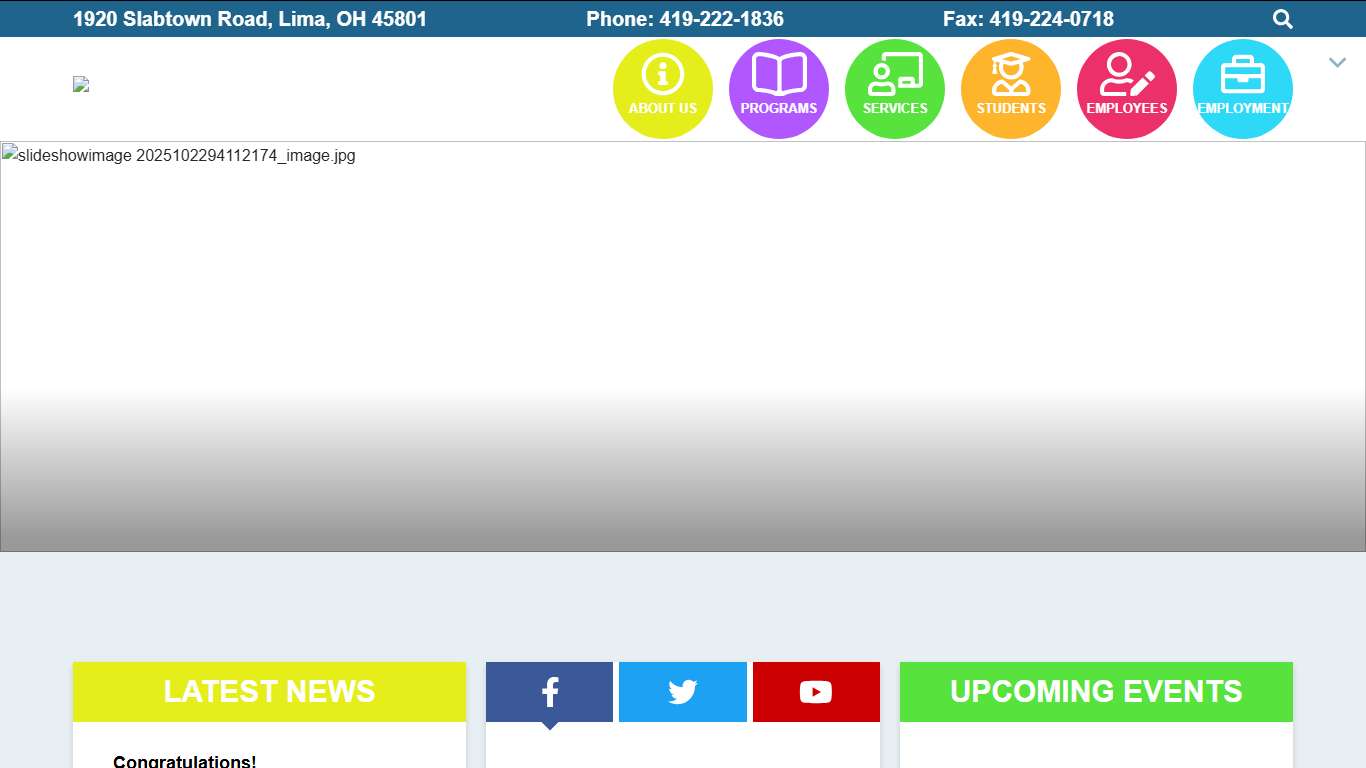Image resolution: width=1366 pixels, height=768 pixels.
Task: Click the Upcoming Events heading
Action: point(1096,691)
